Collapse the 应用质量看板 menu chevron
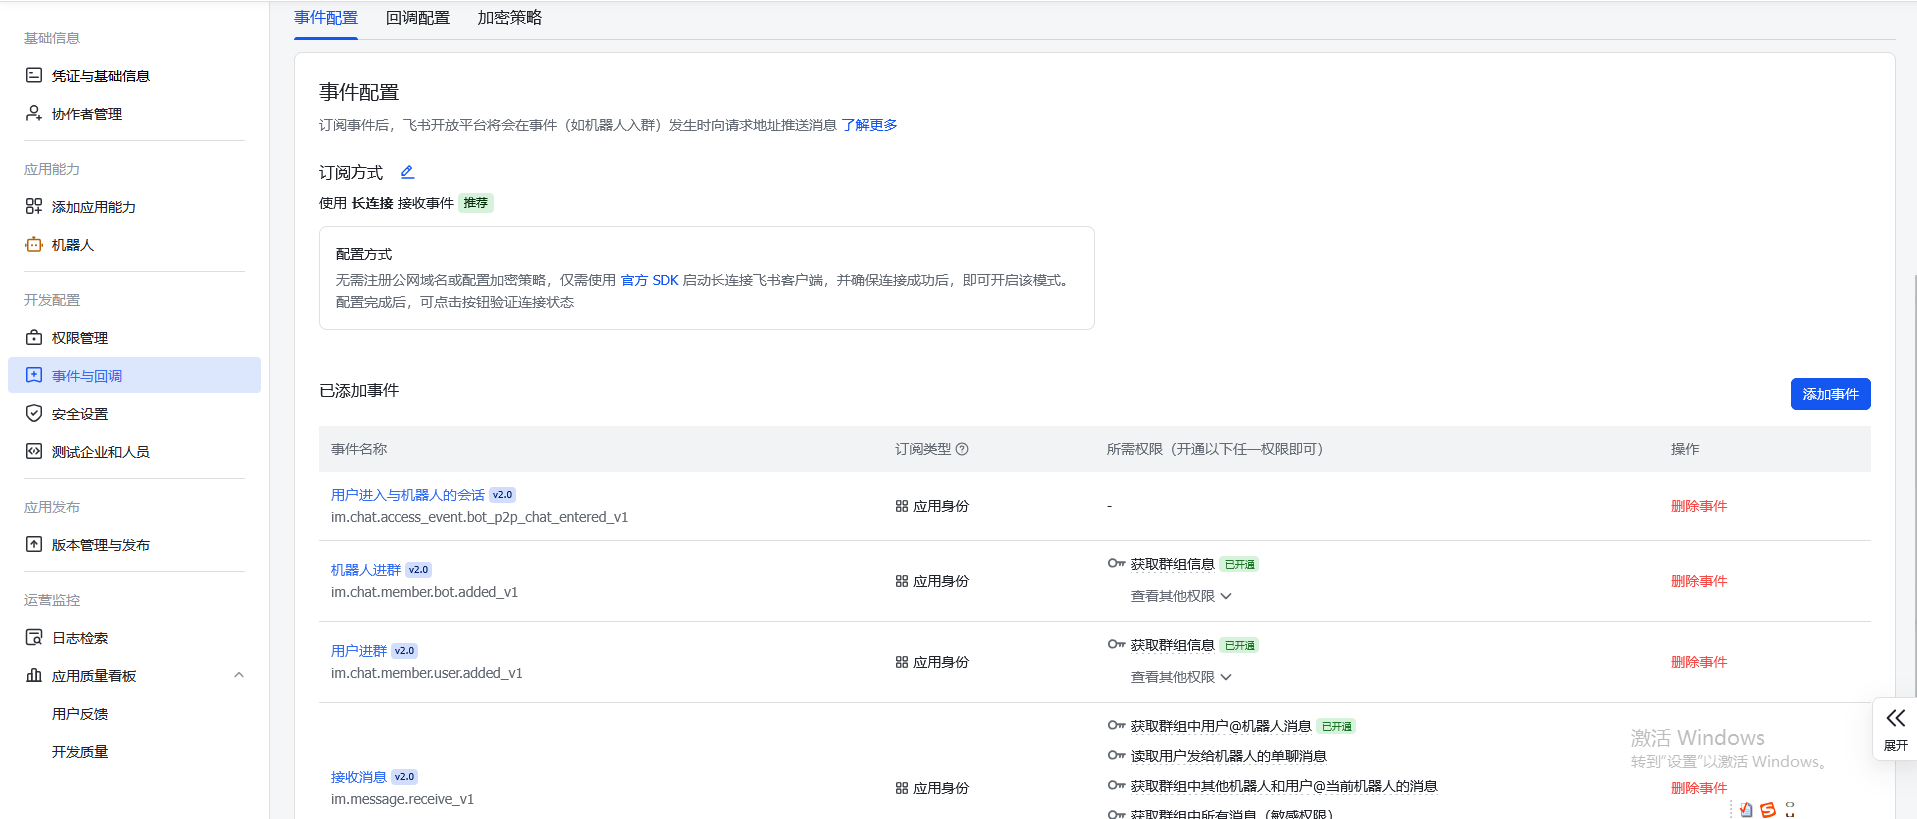Image resolution: width=1917 pixels, height=819 pixels. click(x=239, y=675)
